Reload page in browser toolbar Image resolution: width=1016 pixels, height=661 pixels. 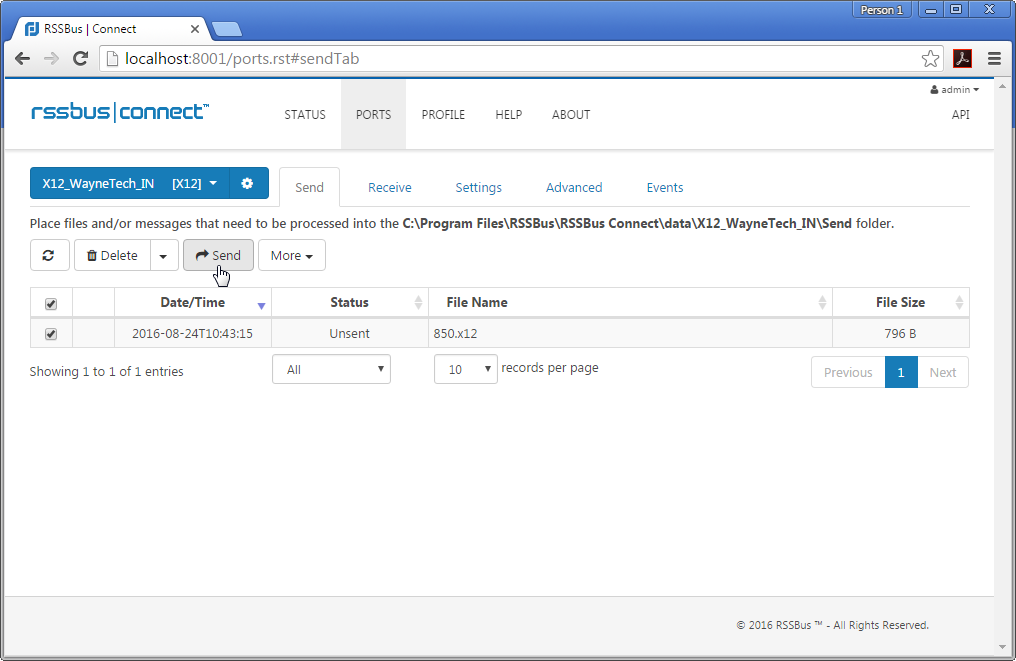point(80,59)
